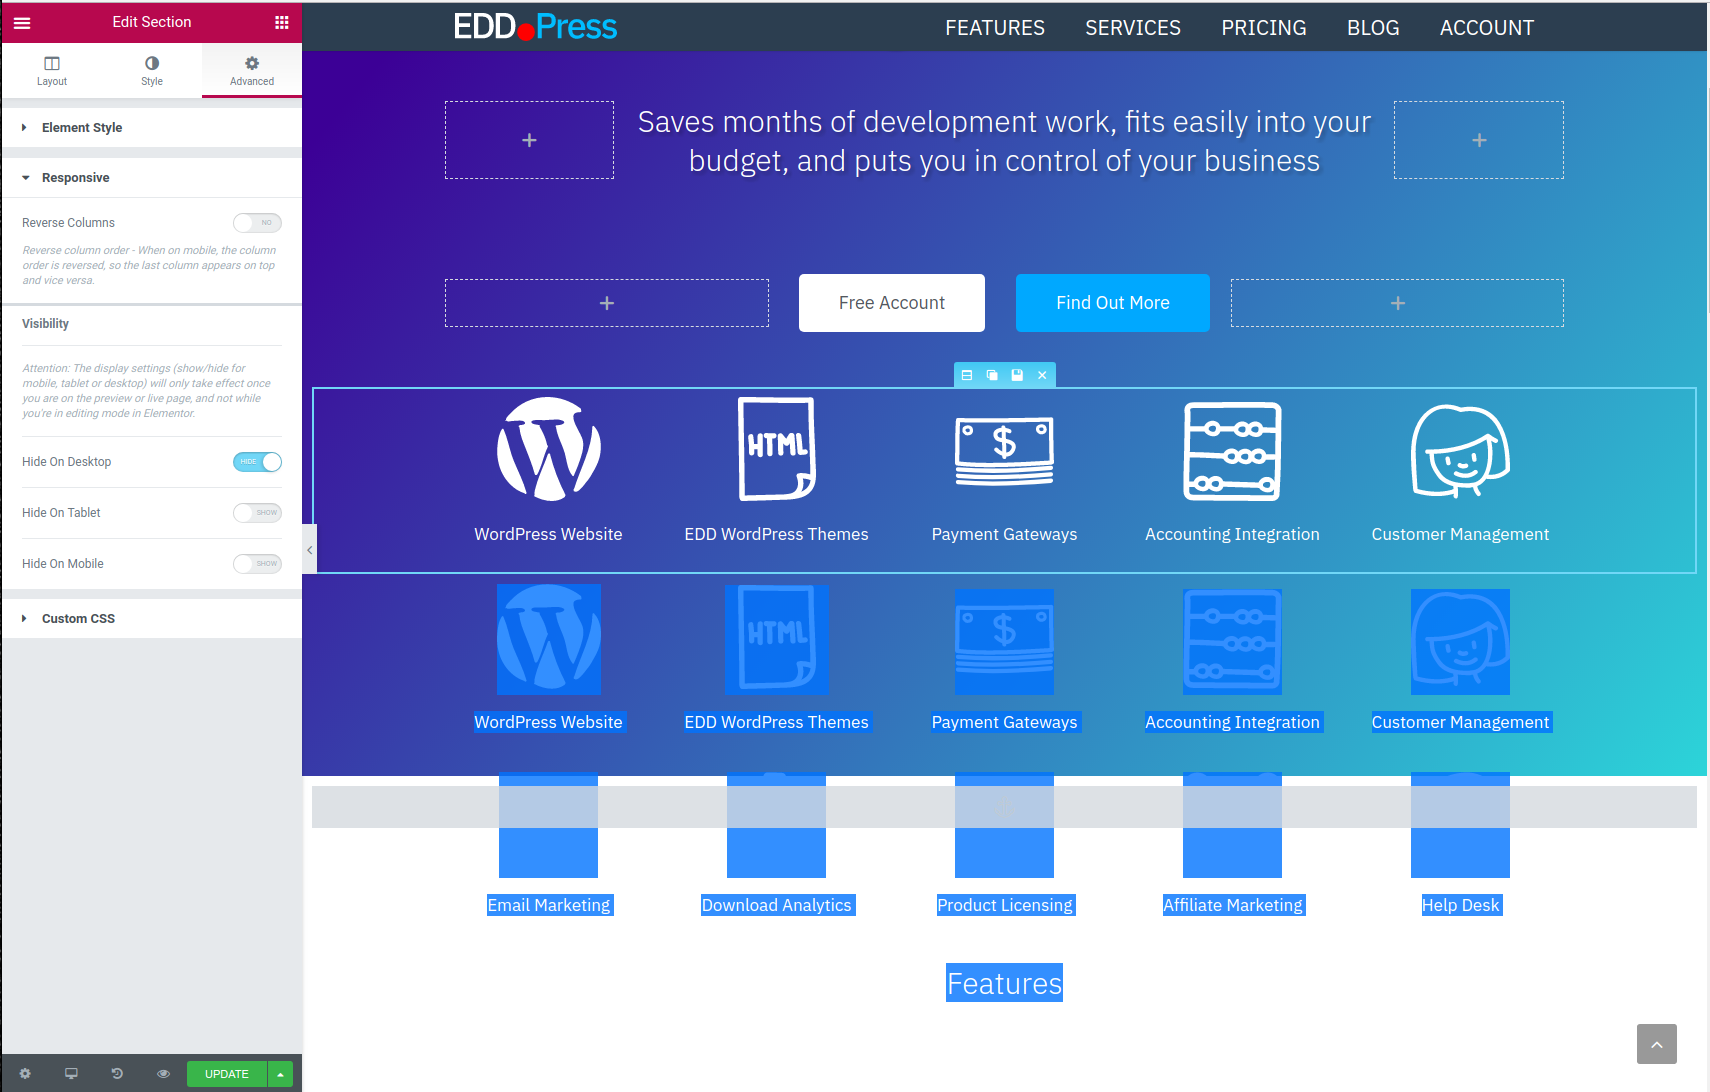The height and width of the screenshot is (1092, 1710).
Task: Click the EDD Press site logo
Action: (x=535, y=27)
